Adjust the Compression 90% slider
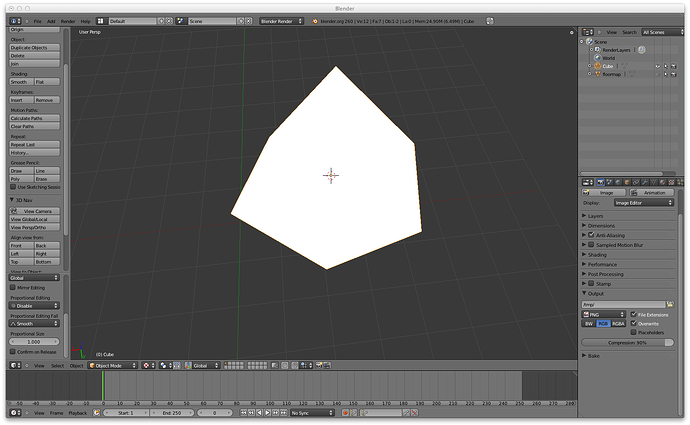Viewport: 690px width, 425px height. (628, 343)
